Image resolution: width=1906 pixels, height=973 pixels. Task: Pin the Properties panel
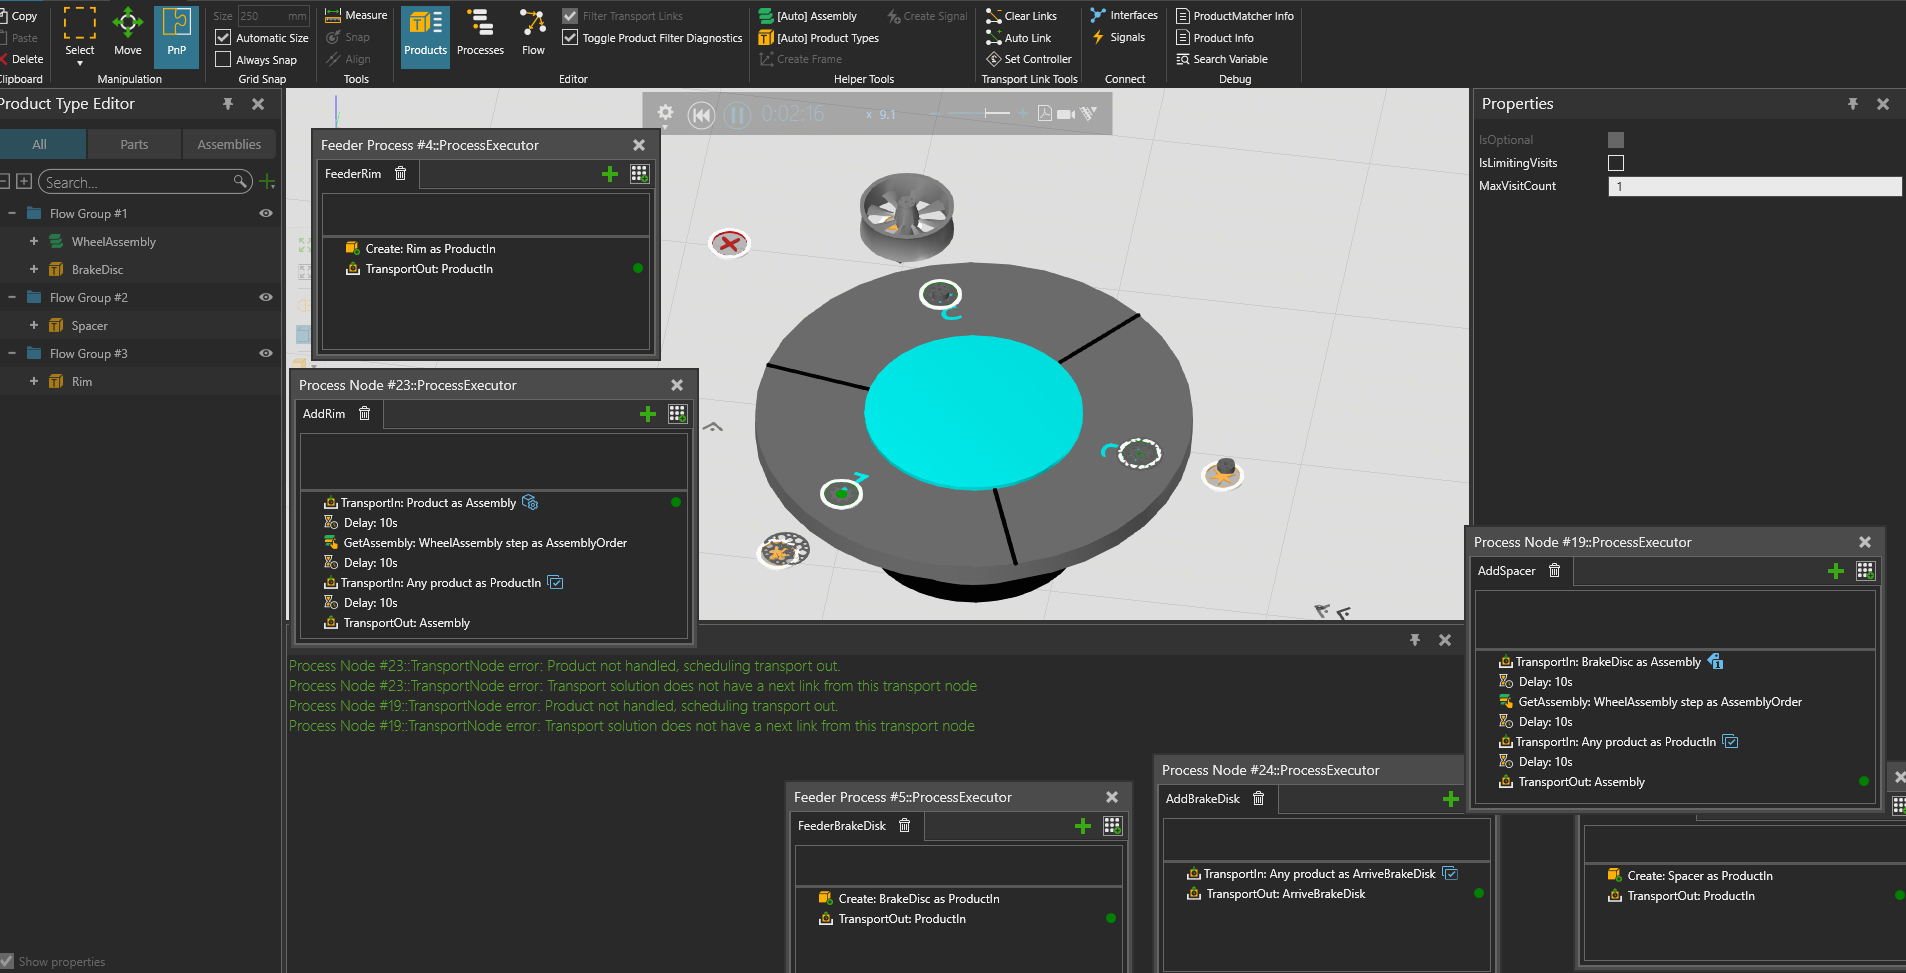[x=1852, y=104]
